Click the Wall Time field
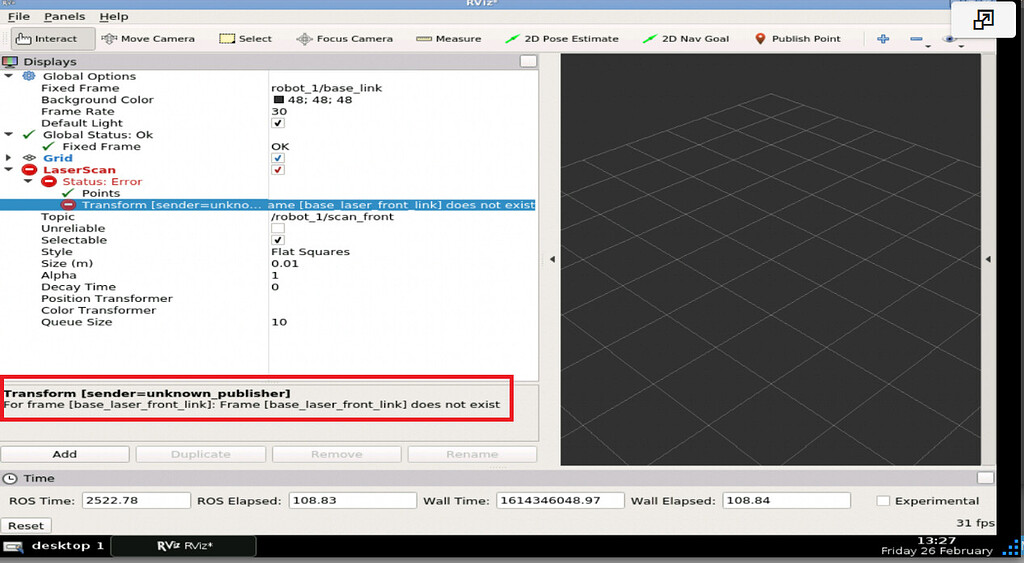The height and width of the screenshot is (563, 1024). 560,501
